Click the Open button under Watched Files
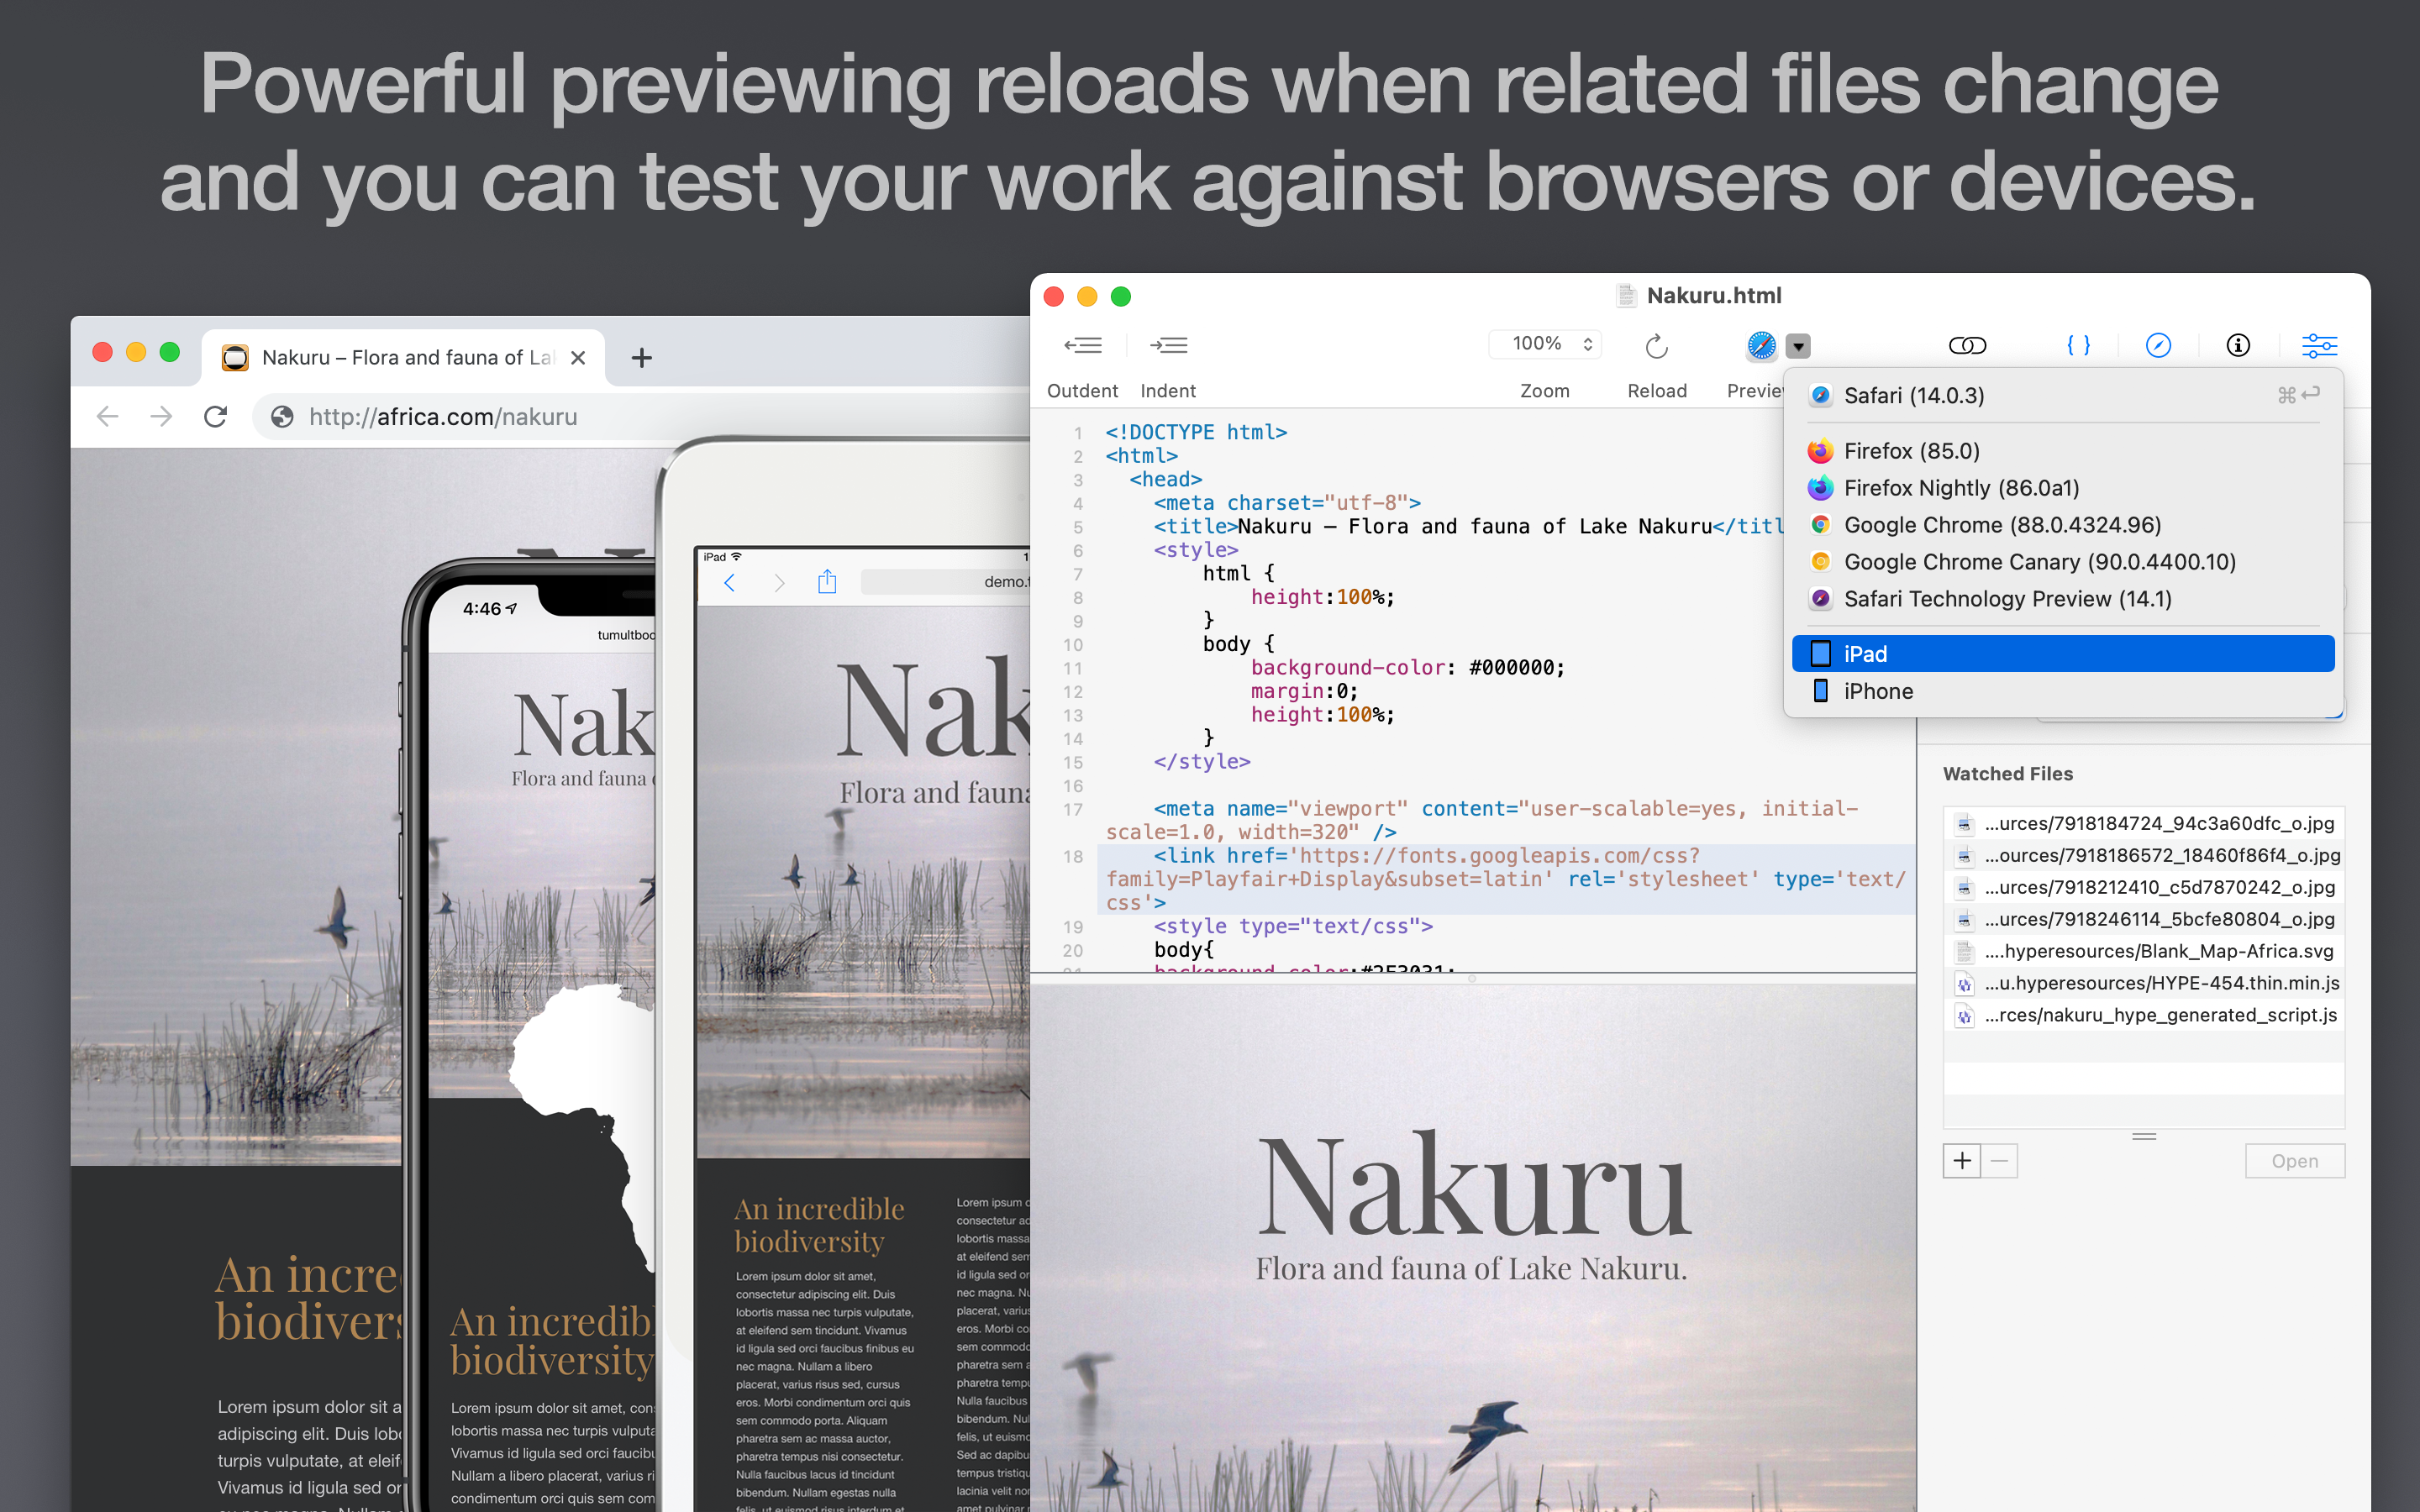 coord(2294,1160)
